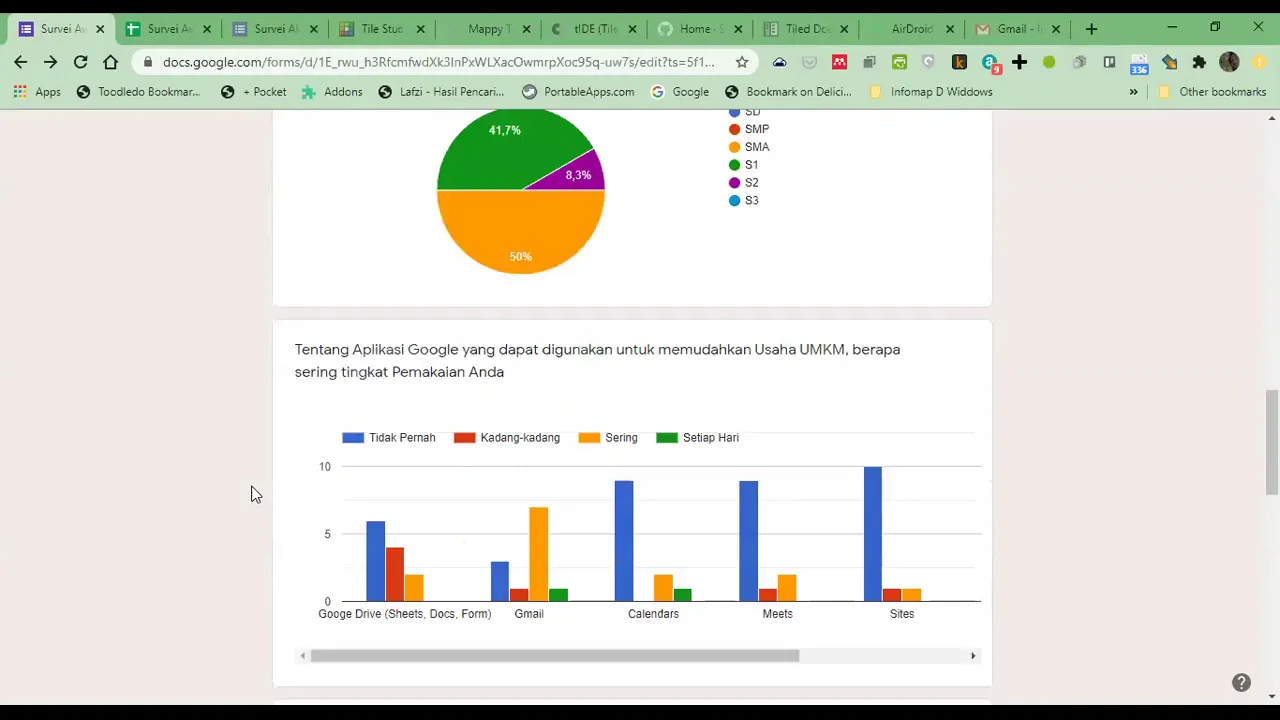Viewport: 1280px width, 720px height.
Task: Reload the current Google Forms page
Action: click(81, 62)
